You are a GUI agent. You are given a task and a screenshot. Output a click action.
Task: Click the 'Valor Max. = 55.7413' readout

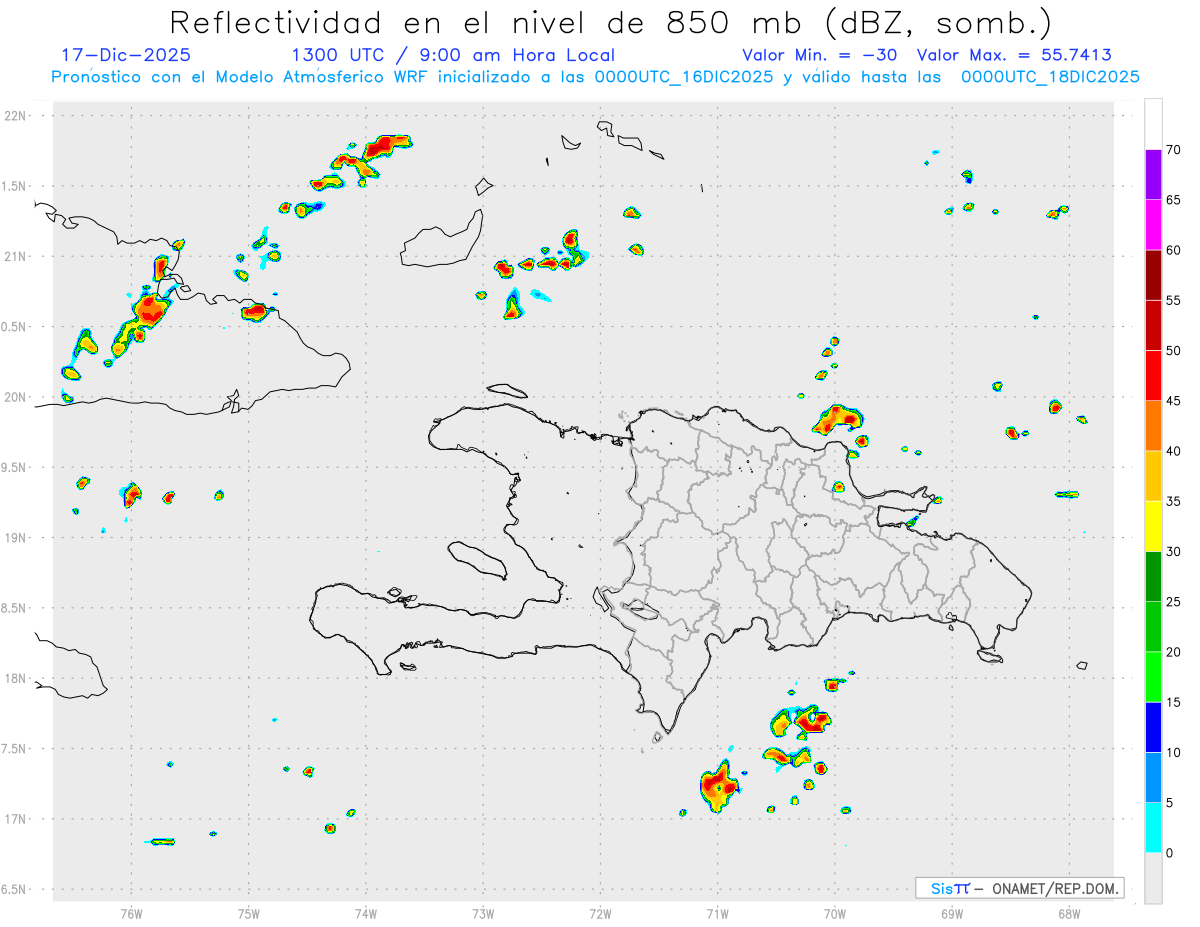coord(1014,55)
